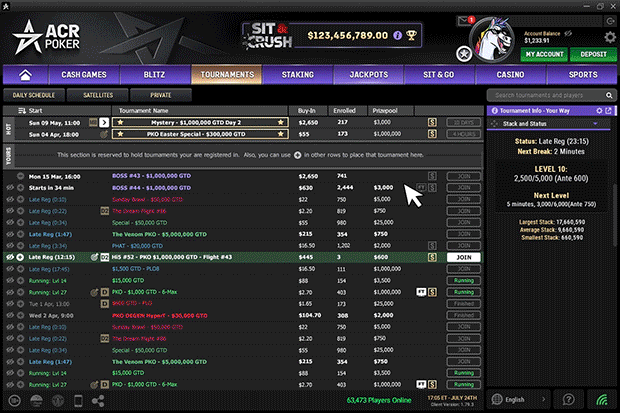This screenshot has width=620, height=413.
Task: Hide the account balance eye toggle
Action: point(568,34)
